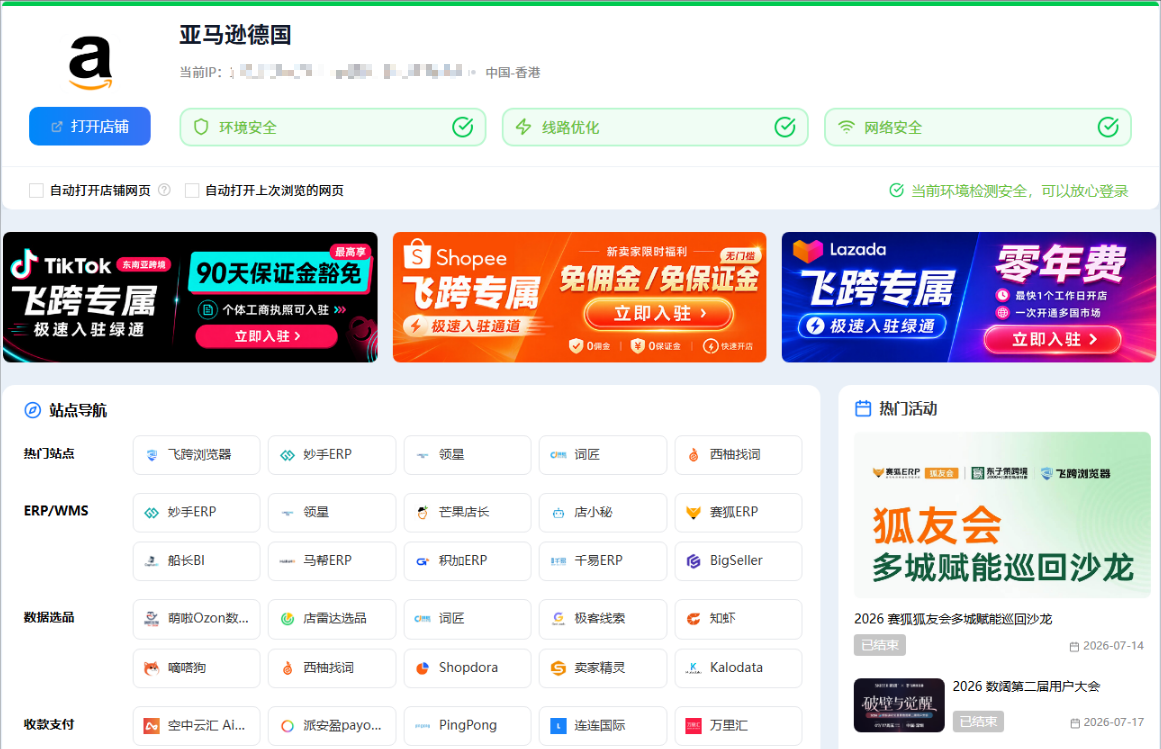
Task: Open PingPong payment site
Action: 467,726
